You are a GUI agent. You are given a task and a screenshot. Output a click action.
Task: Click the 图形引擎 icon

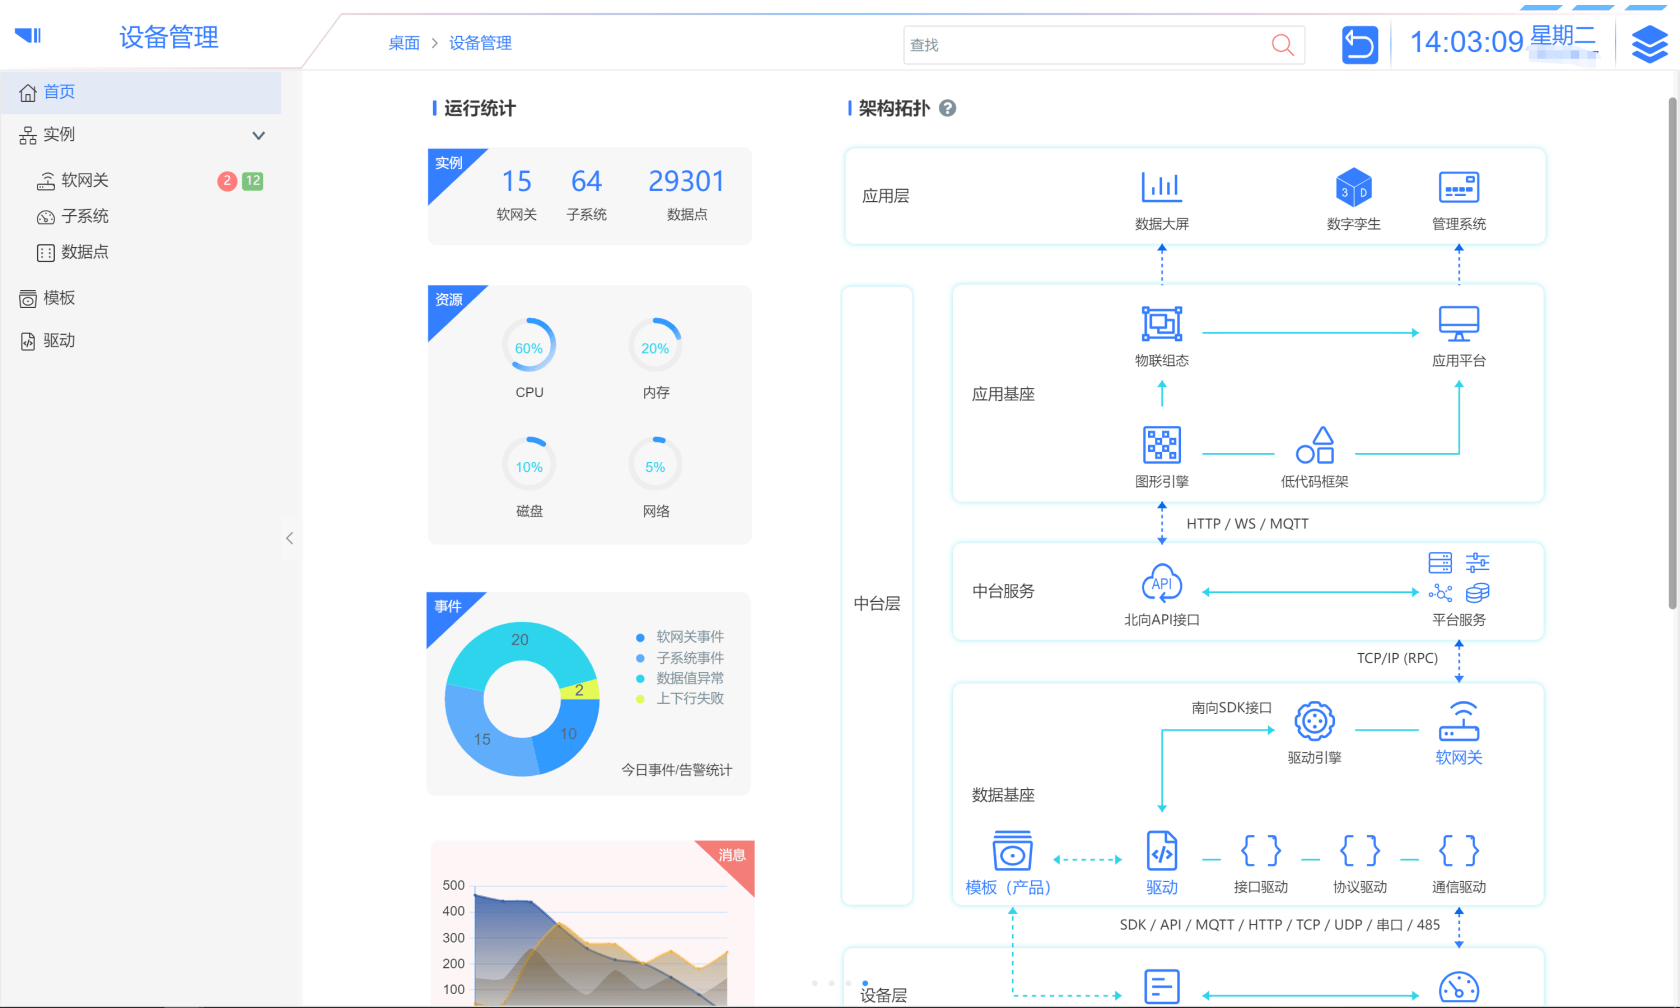tap(1161, 445)
